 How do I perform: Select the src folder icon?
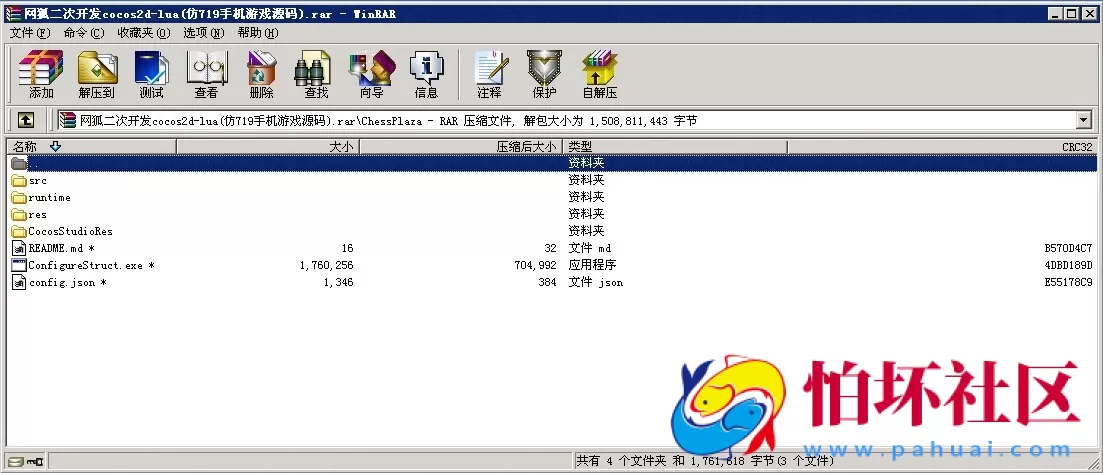tap(19, 180)
